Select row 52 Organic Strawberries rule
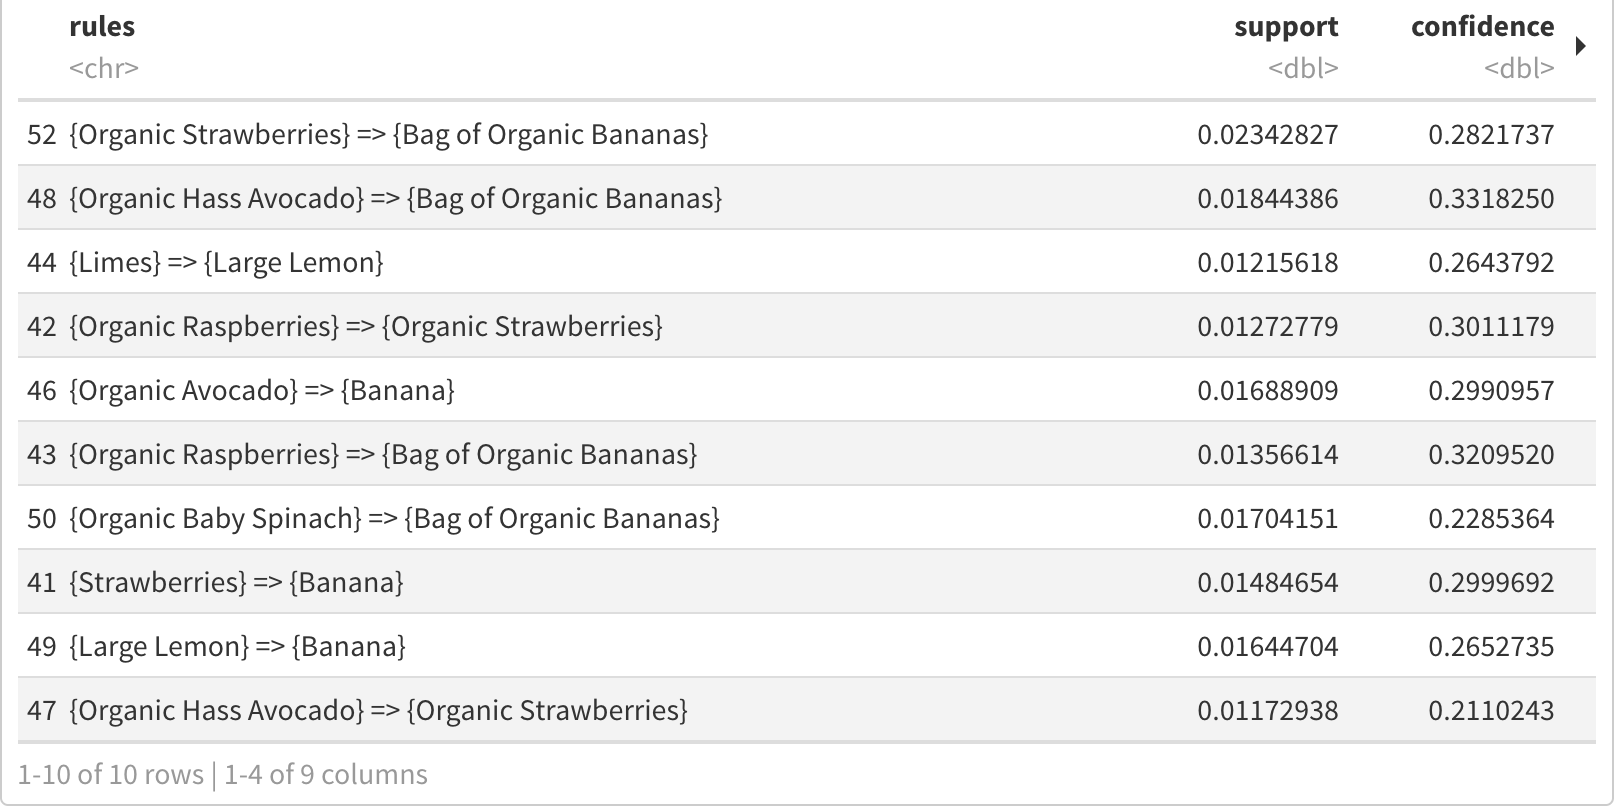This screenshot has height=806, width=1622. coord(806,134)
